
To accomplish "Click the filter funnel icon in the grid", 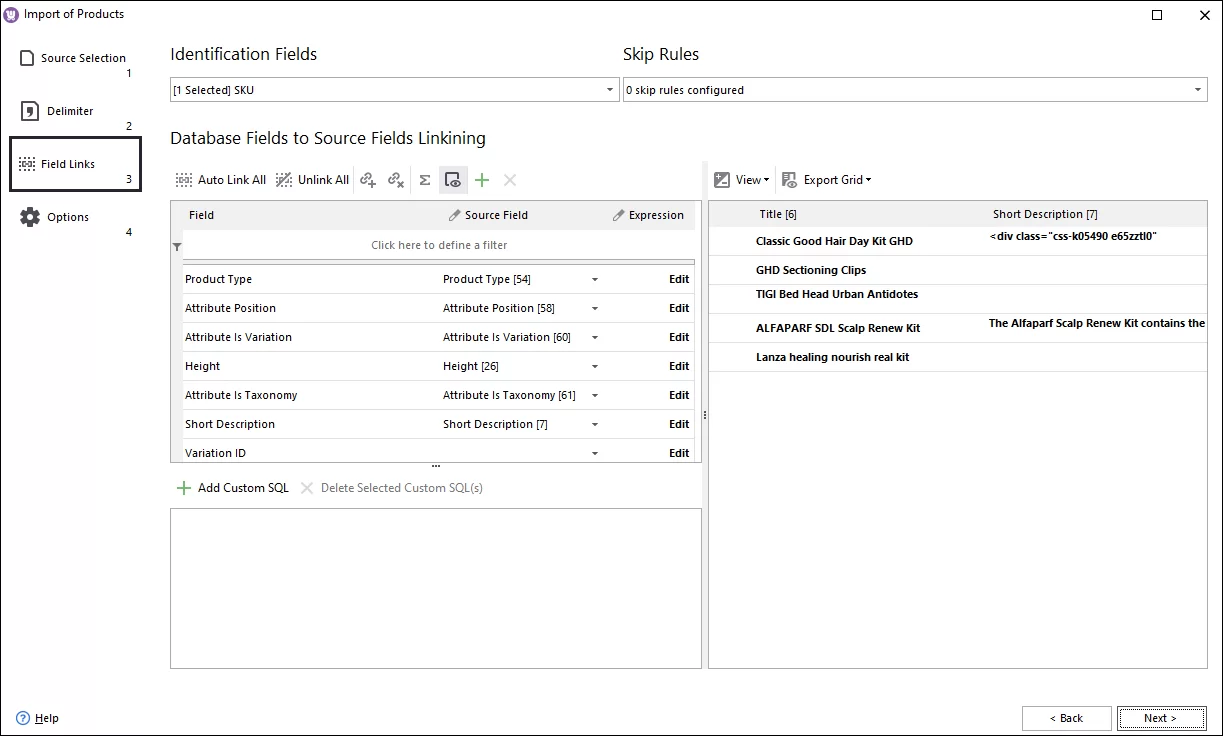I will tap(177, 246).
